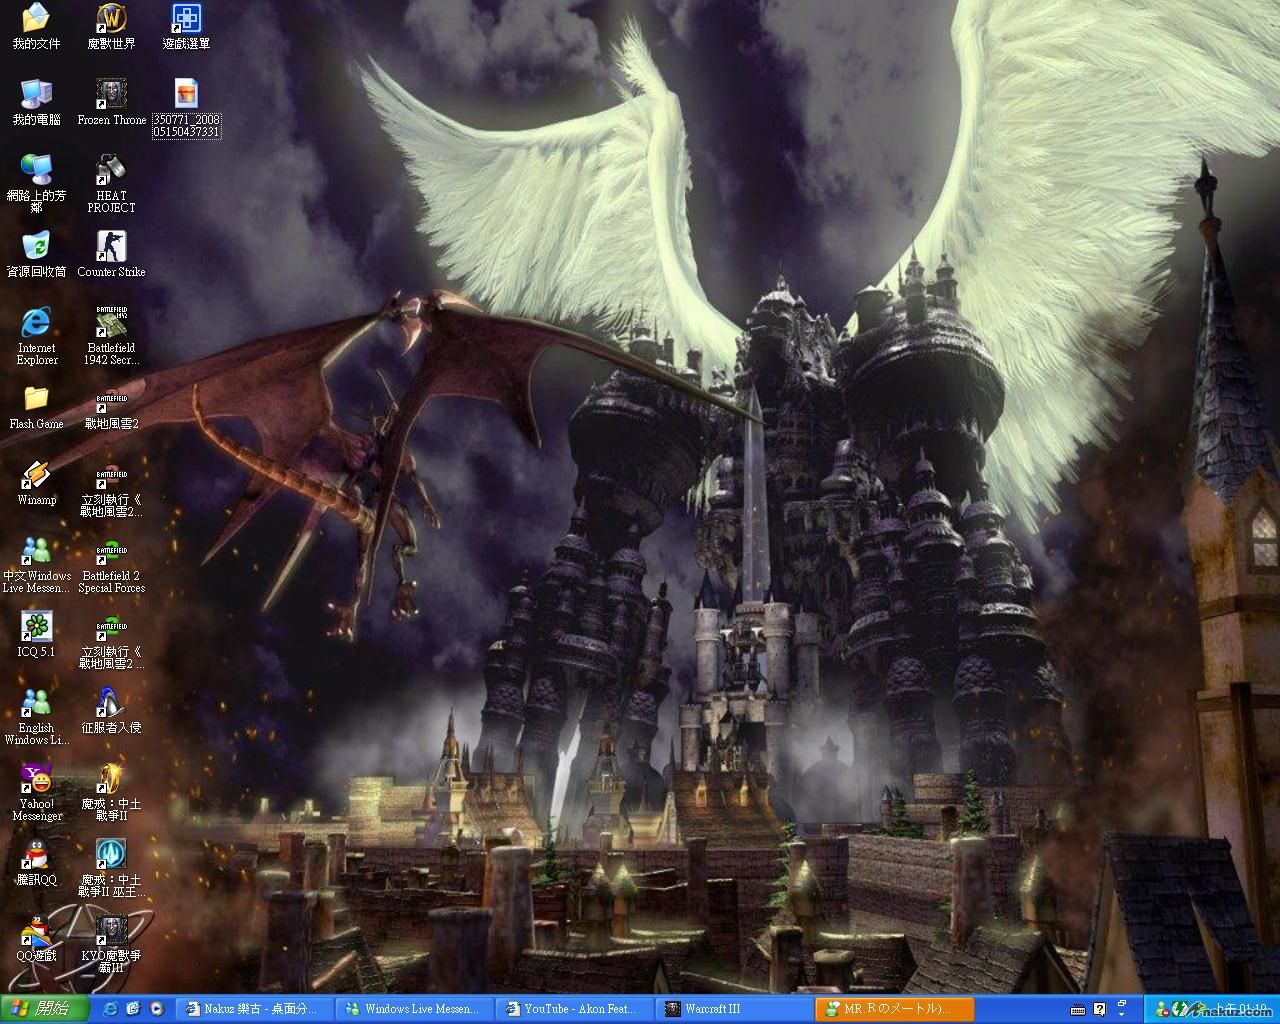Launch Internet Explorer from quick launch
1280x1024 pixels.
[x=110, y=1009]
